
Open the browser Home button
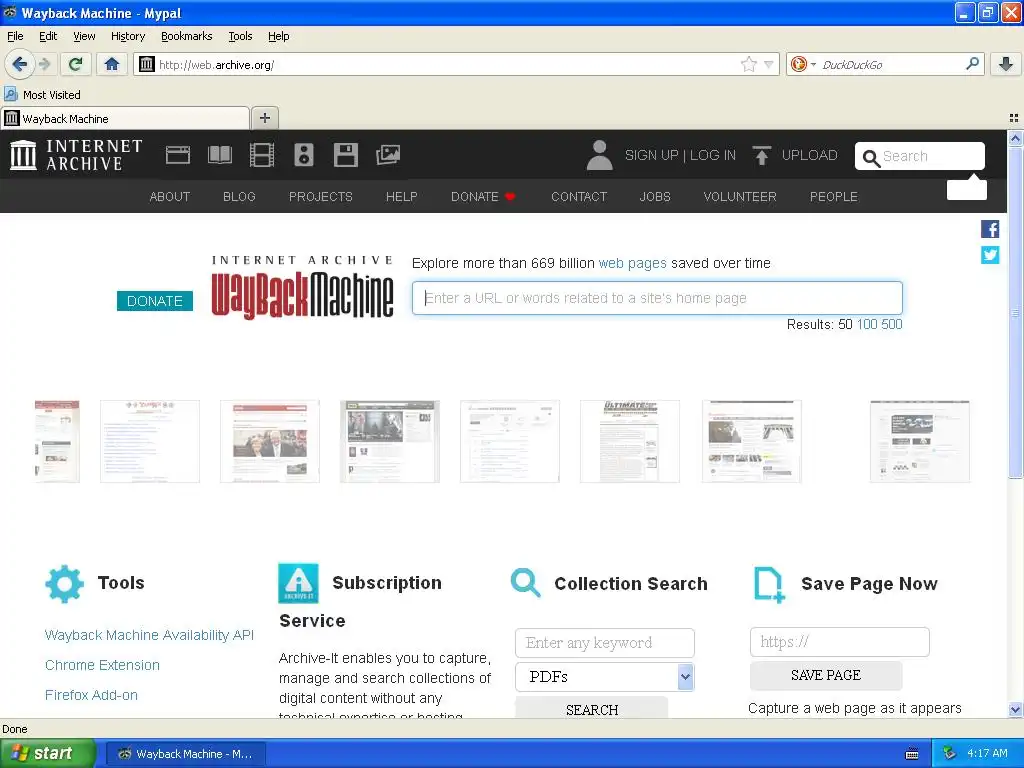(112, 64)
